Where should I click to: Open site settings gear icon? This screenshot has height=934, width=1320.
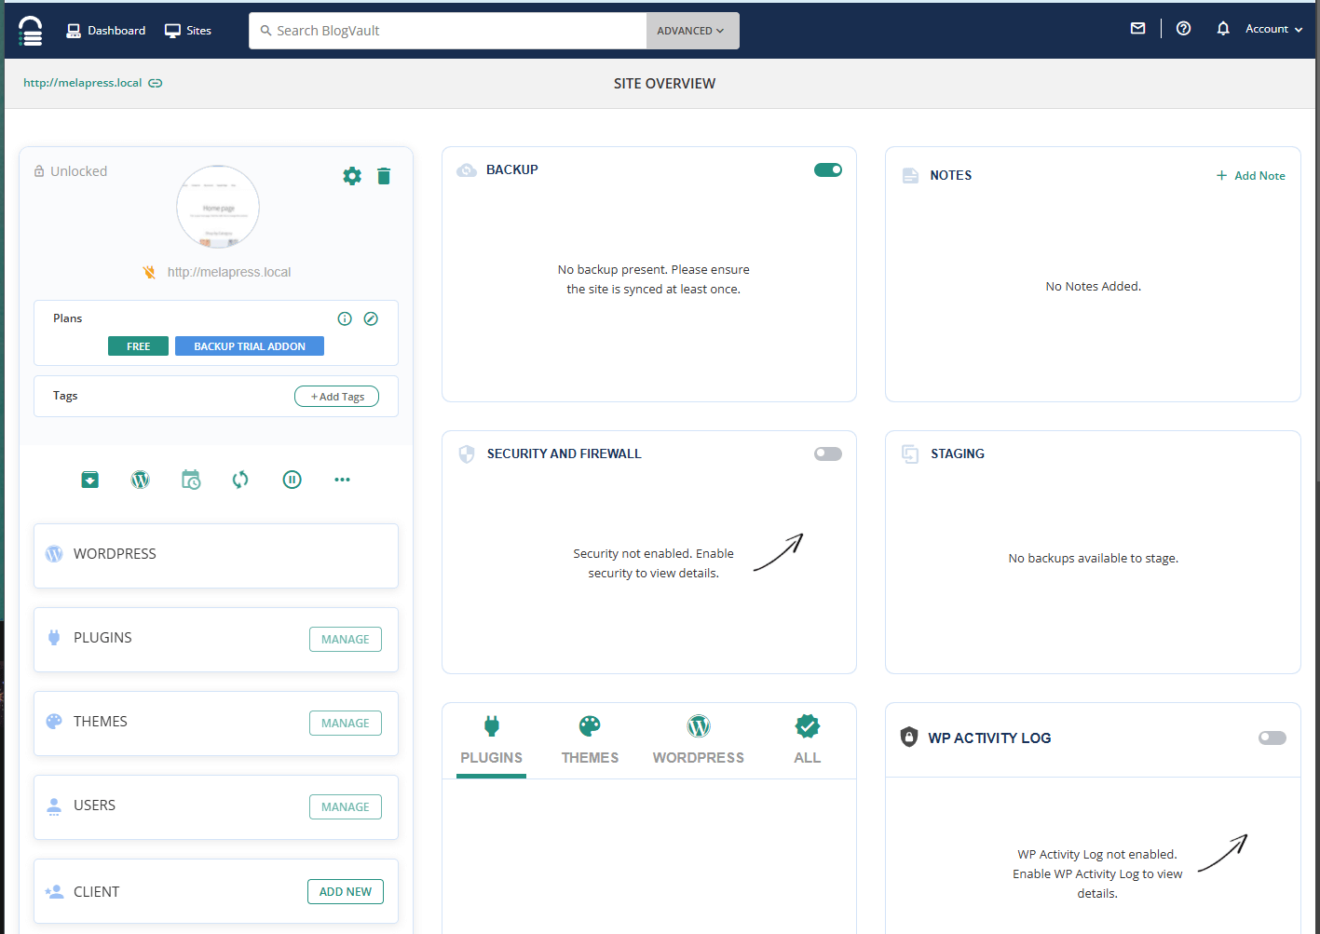click(352, 176)
